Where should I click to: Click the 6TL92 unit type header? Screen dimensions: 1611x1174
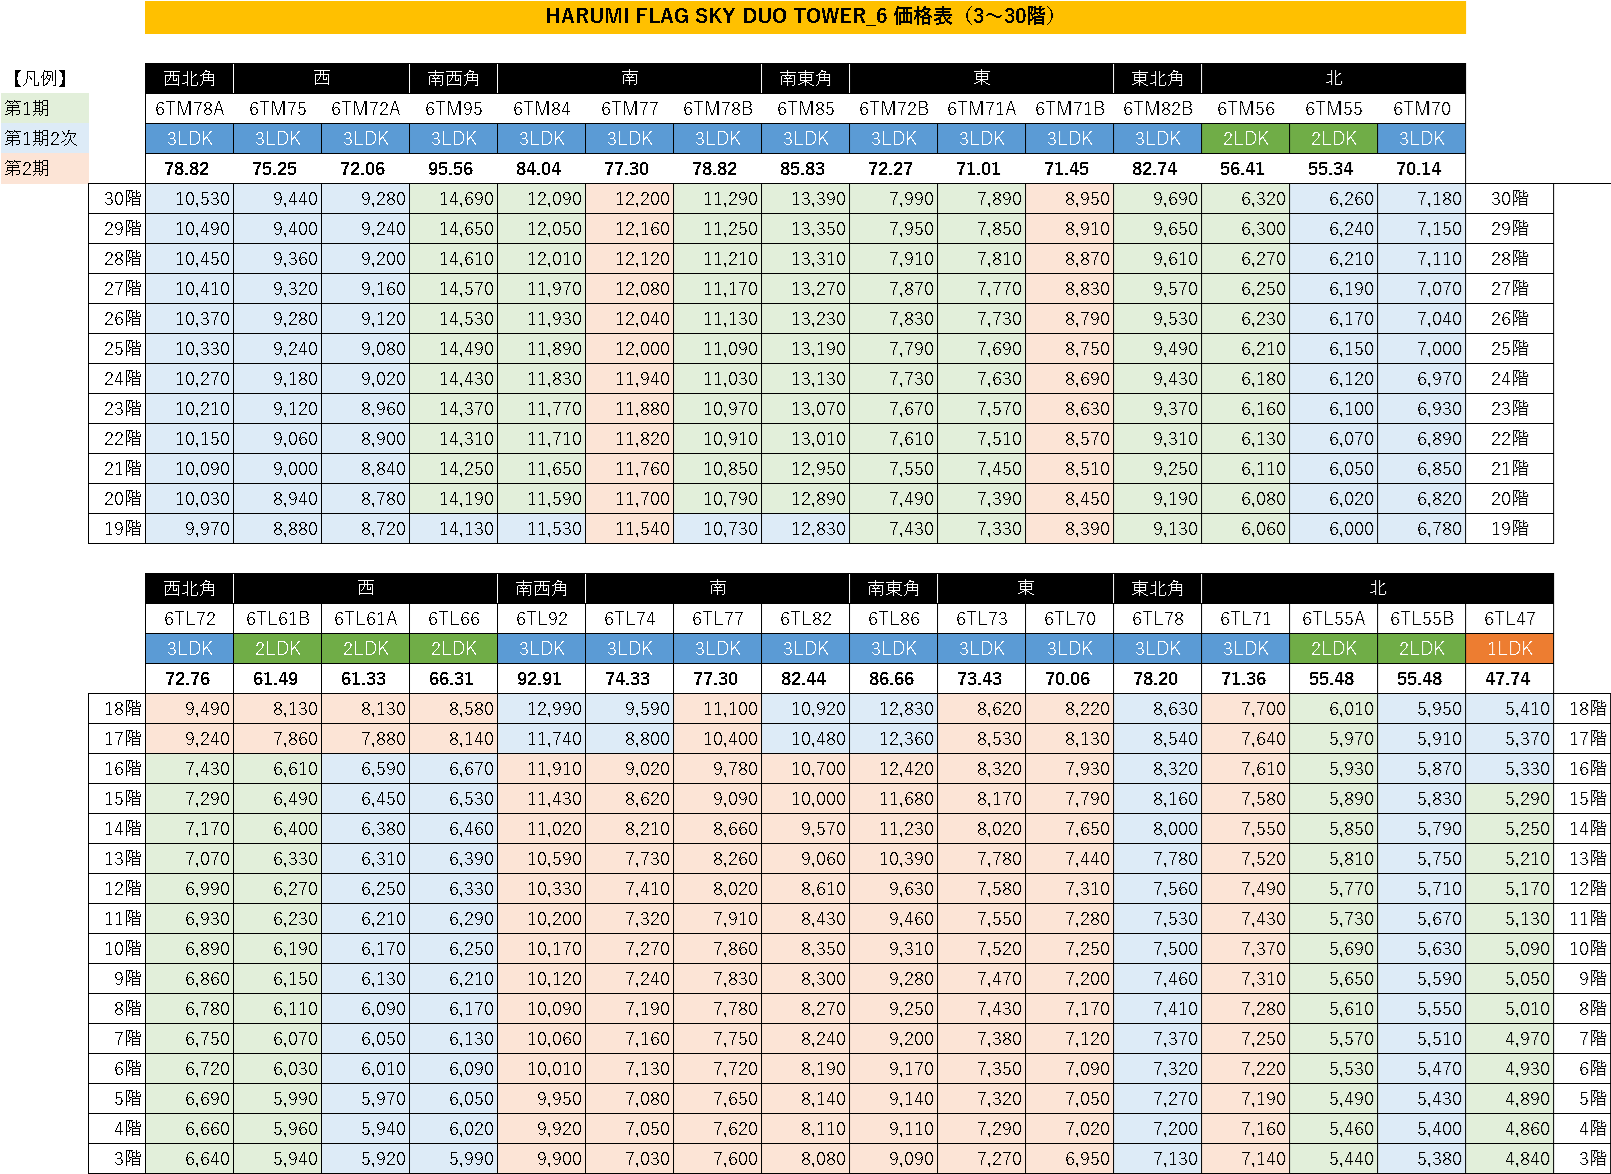541,618
